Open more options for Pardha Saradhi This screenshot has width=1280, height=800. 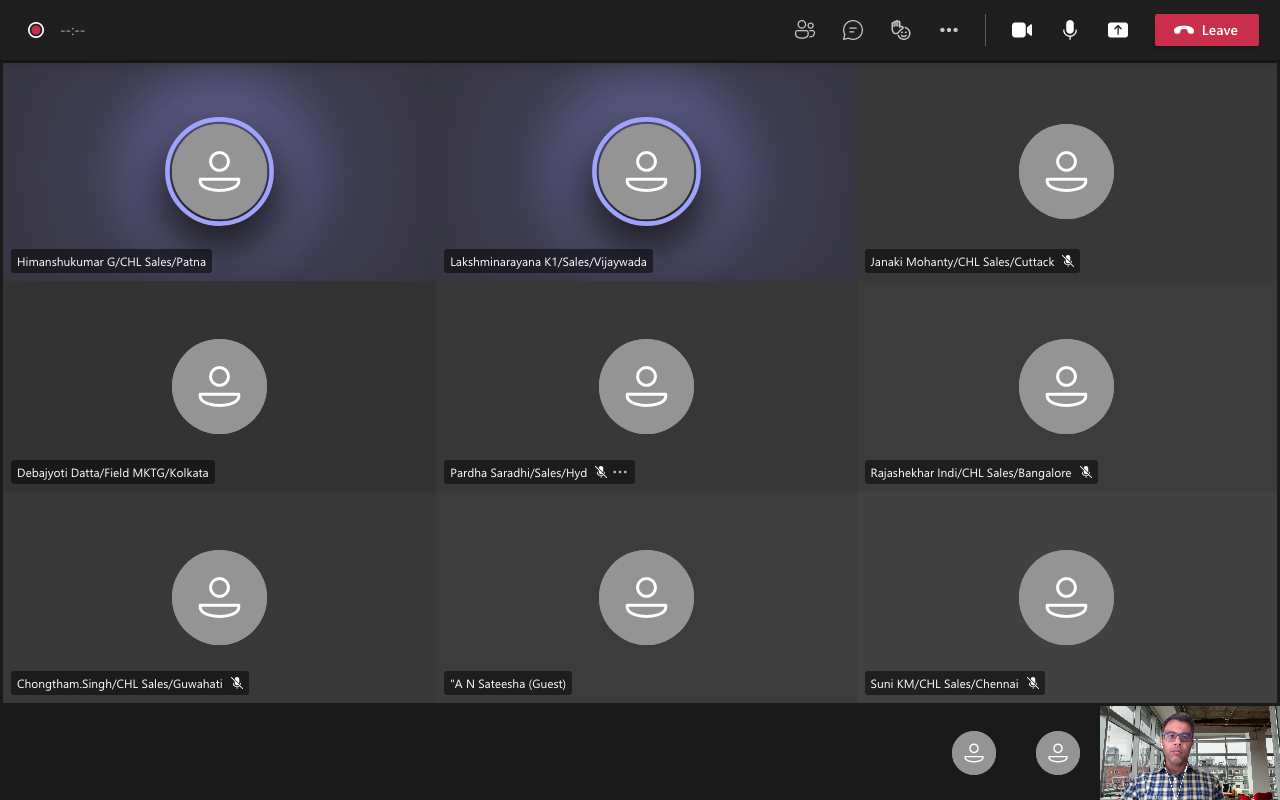[620, 472]
